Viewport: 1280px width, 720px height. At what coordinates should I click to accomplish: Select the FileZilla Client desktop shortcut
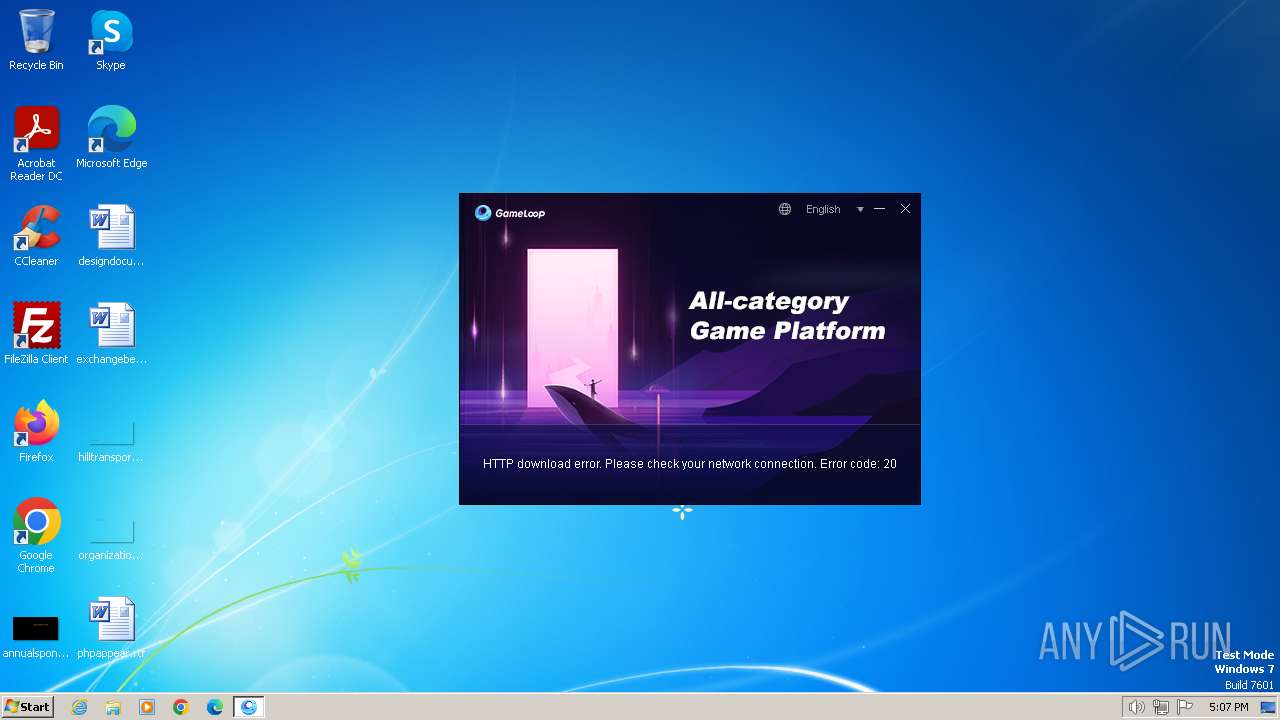pyautogui.click(x=36, y=334)
